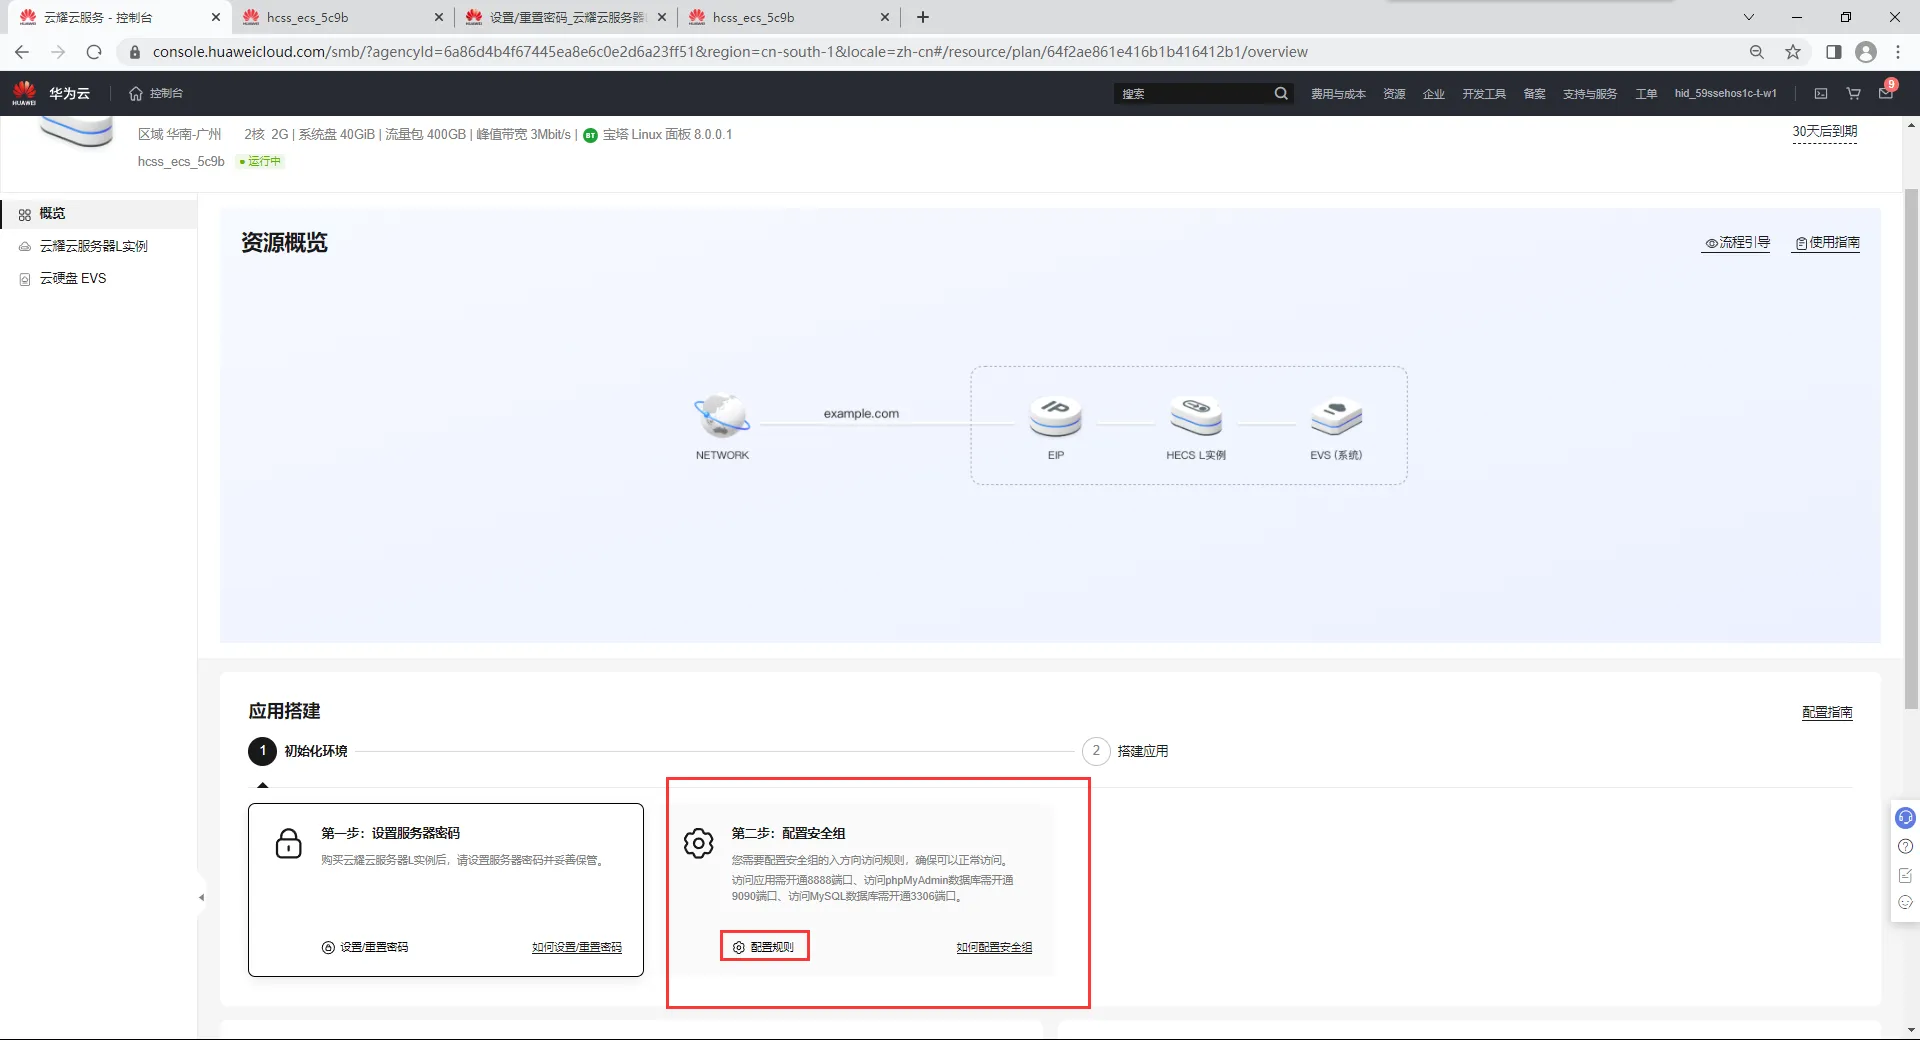Click the lock icon in the password step card
The image size is (1920, 1040).
coord(289,844)
